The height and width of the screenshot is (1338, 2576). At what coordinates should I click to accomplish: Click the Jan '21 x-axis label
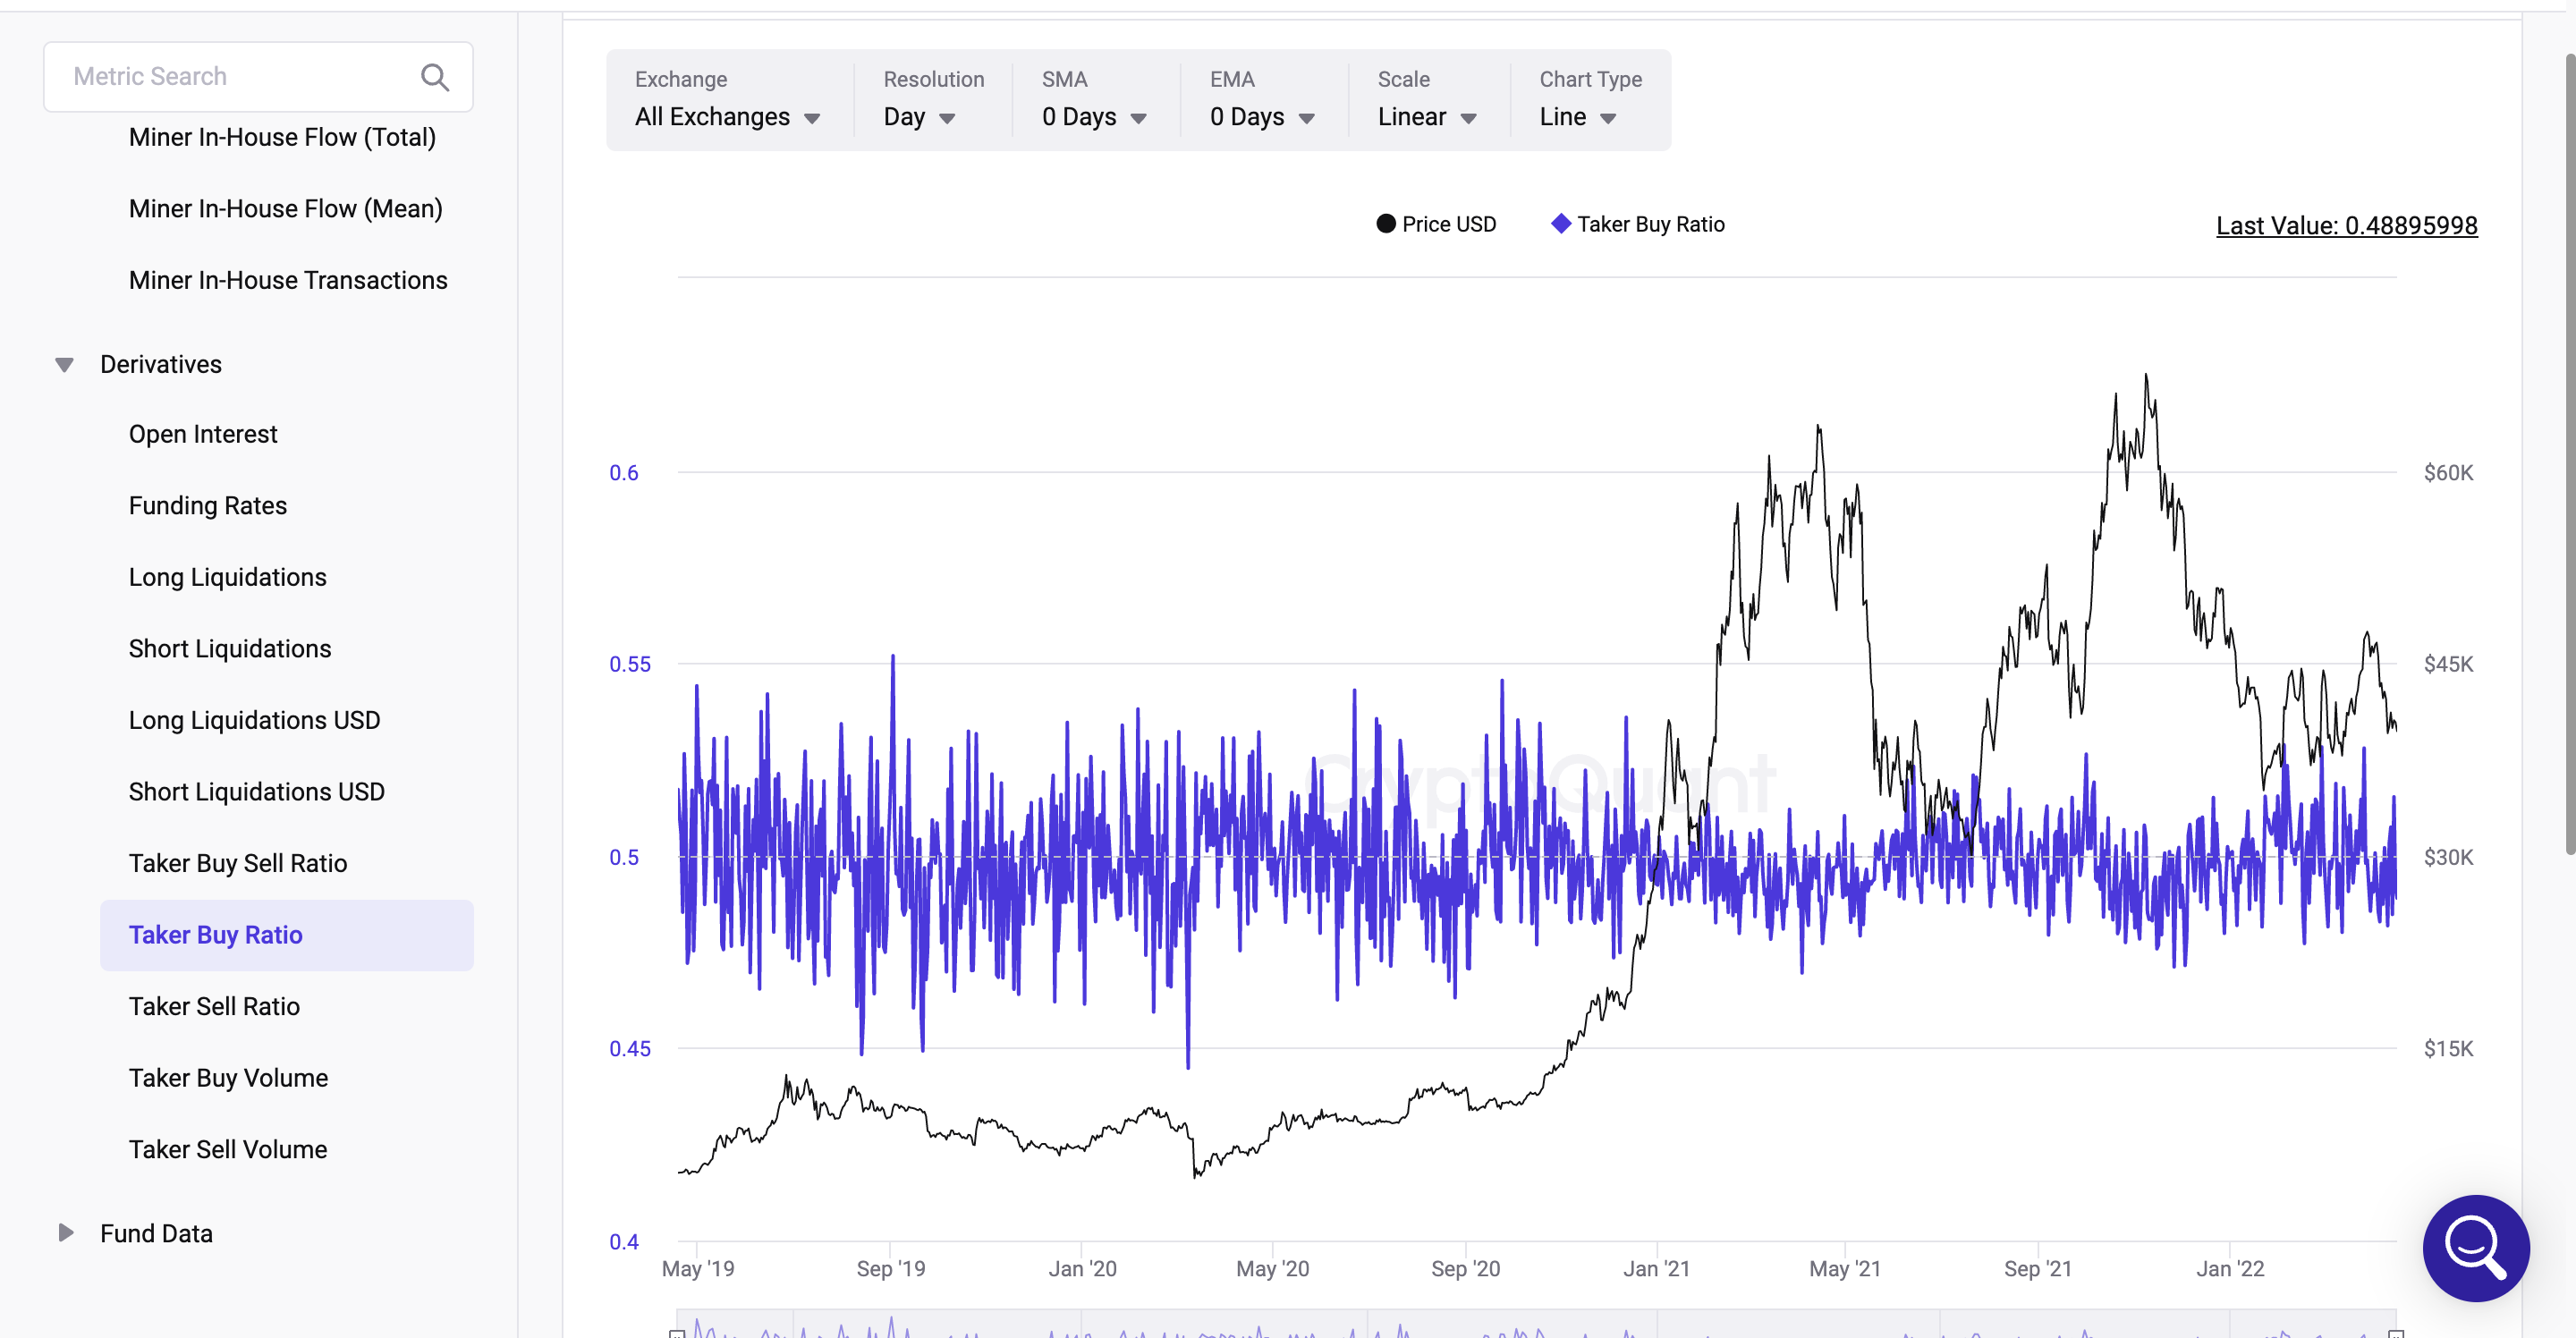pos(1656,1268)
